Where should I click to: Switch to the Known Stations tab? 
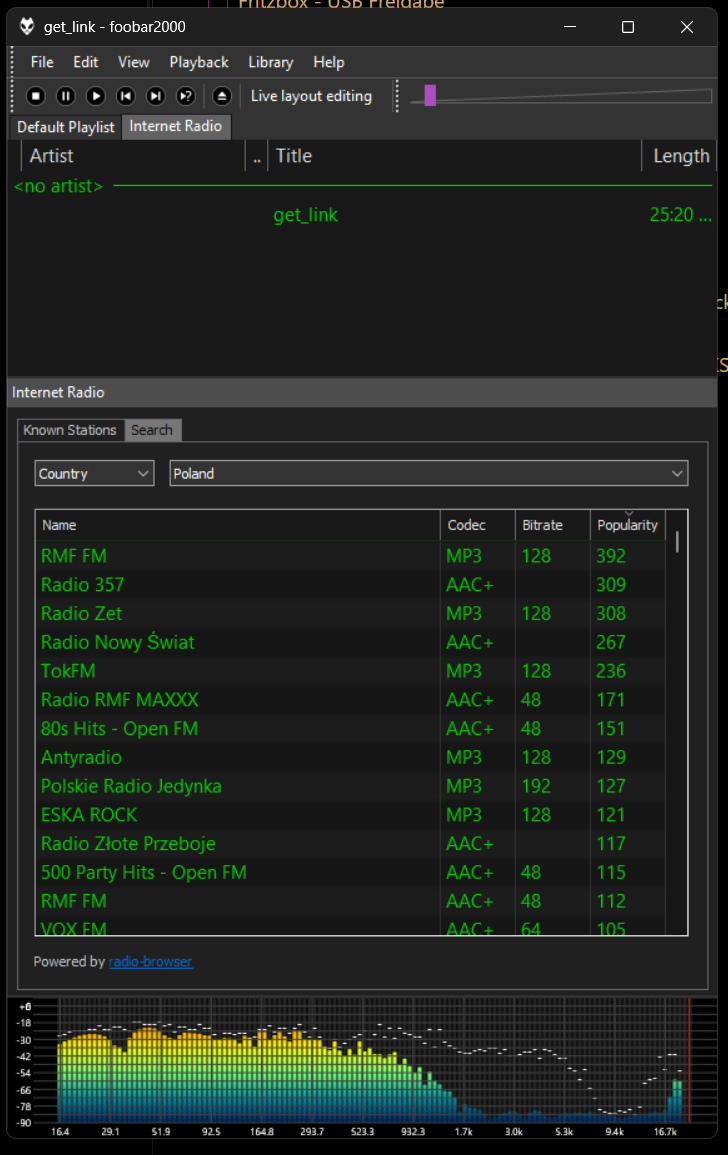[70, 430]
